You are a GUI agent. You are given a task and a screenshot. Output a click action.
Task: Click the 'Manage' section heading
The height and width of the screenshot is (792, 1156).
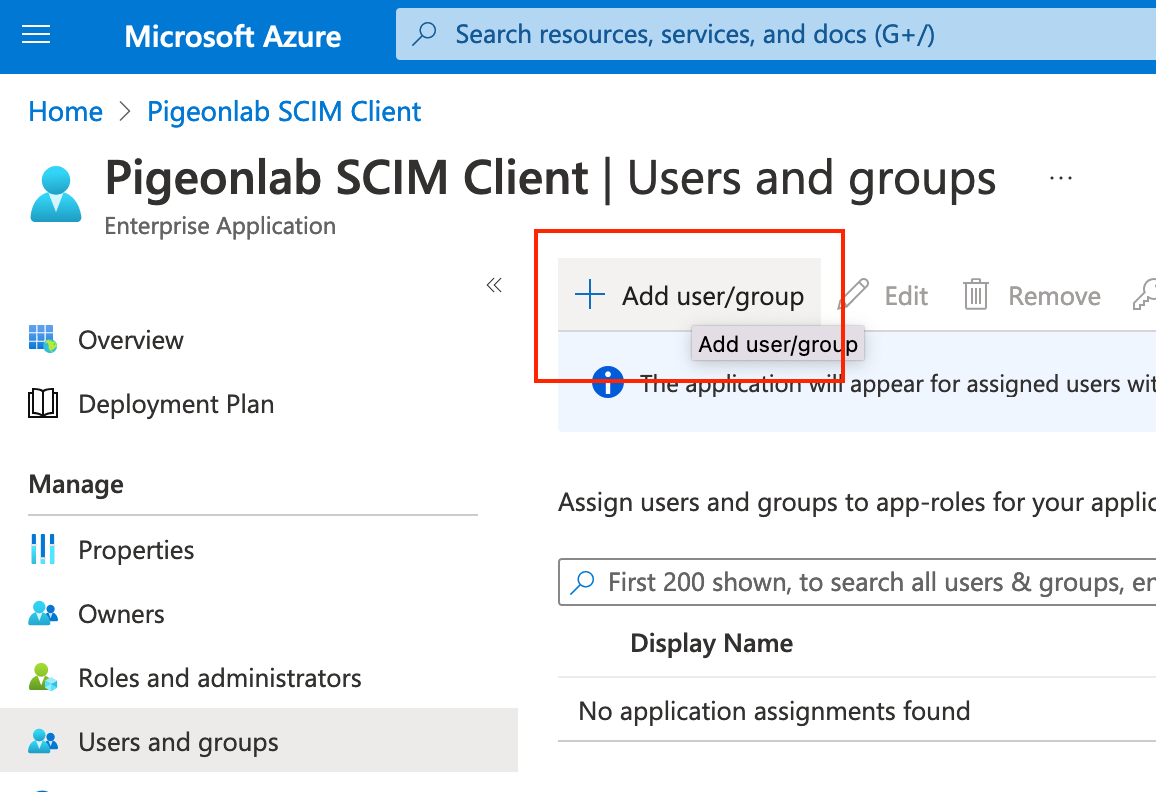click(76, 484)
